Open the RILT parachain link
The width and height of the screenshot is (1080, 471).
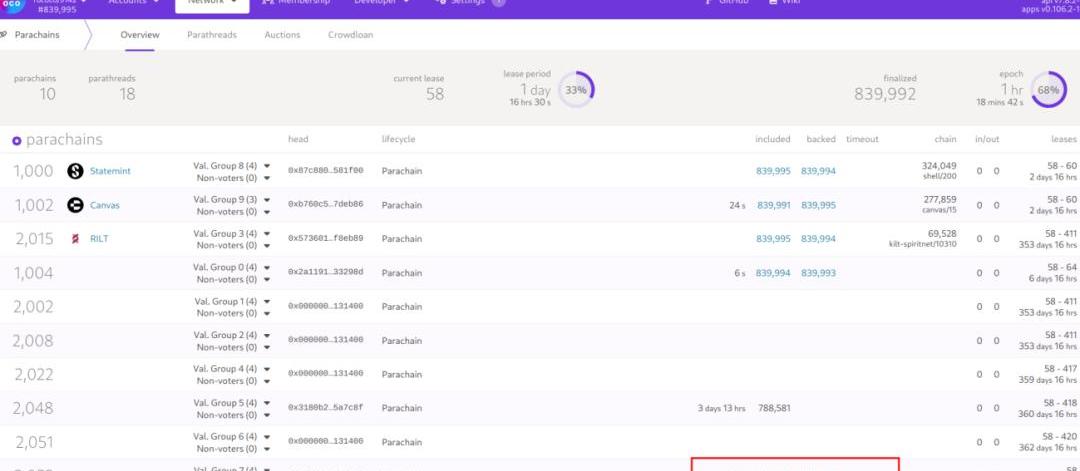(99, 239)
